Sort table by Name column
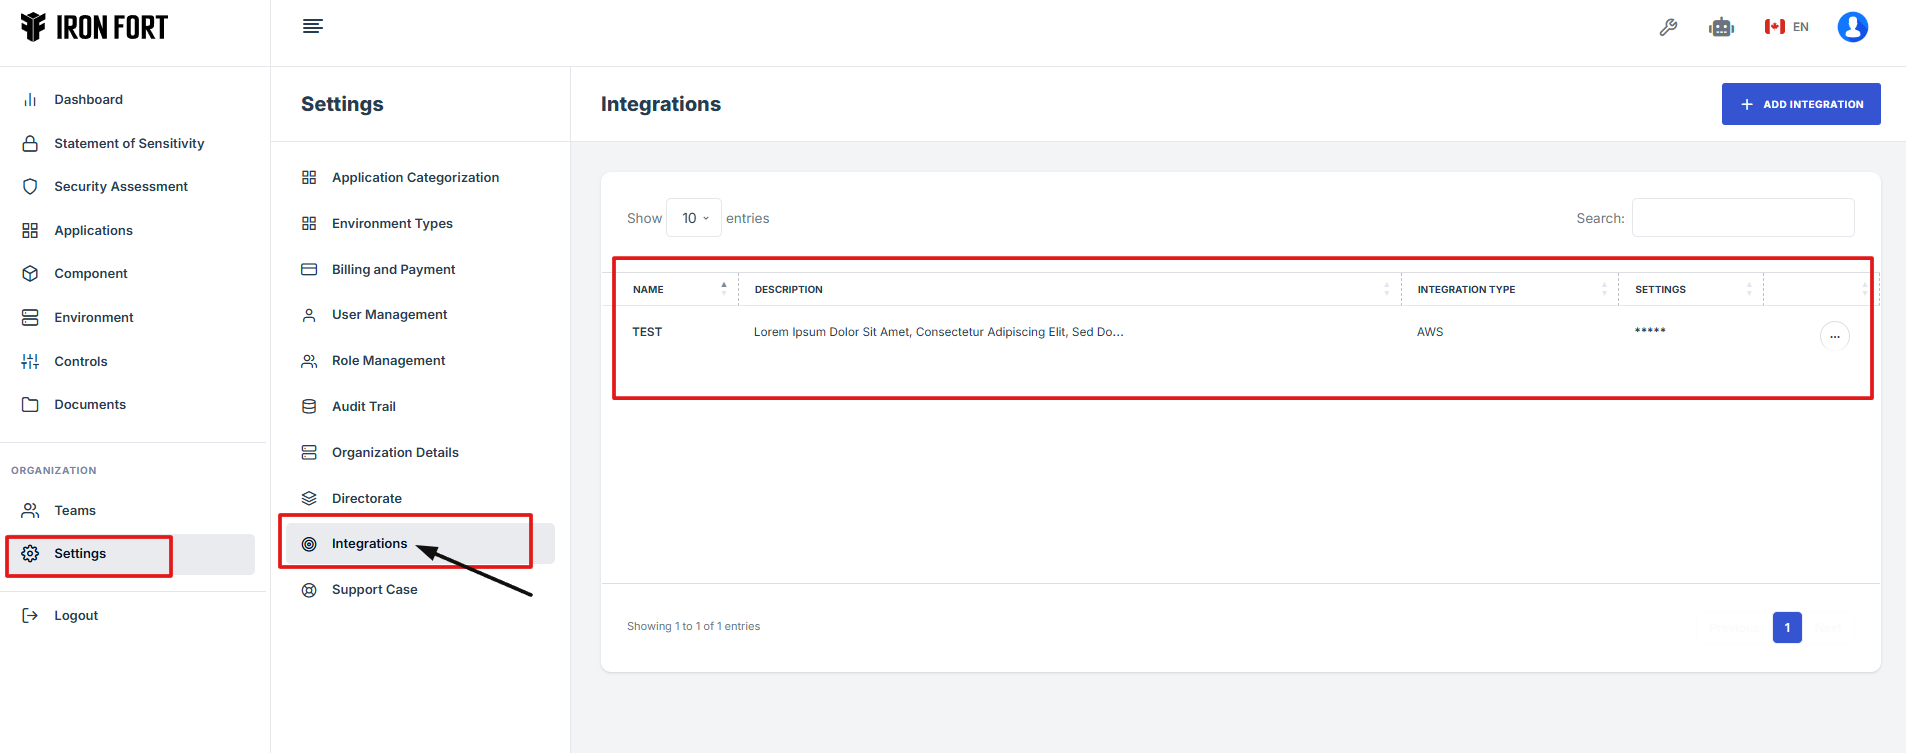Image resolution: width=1906 pixels, height=753 pixels. 676,289
